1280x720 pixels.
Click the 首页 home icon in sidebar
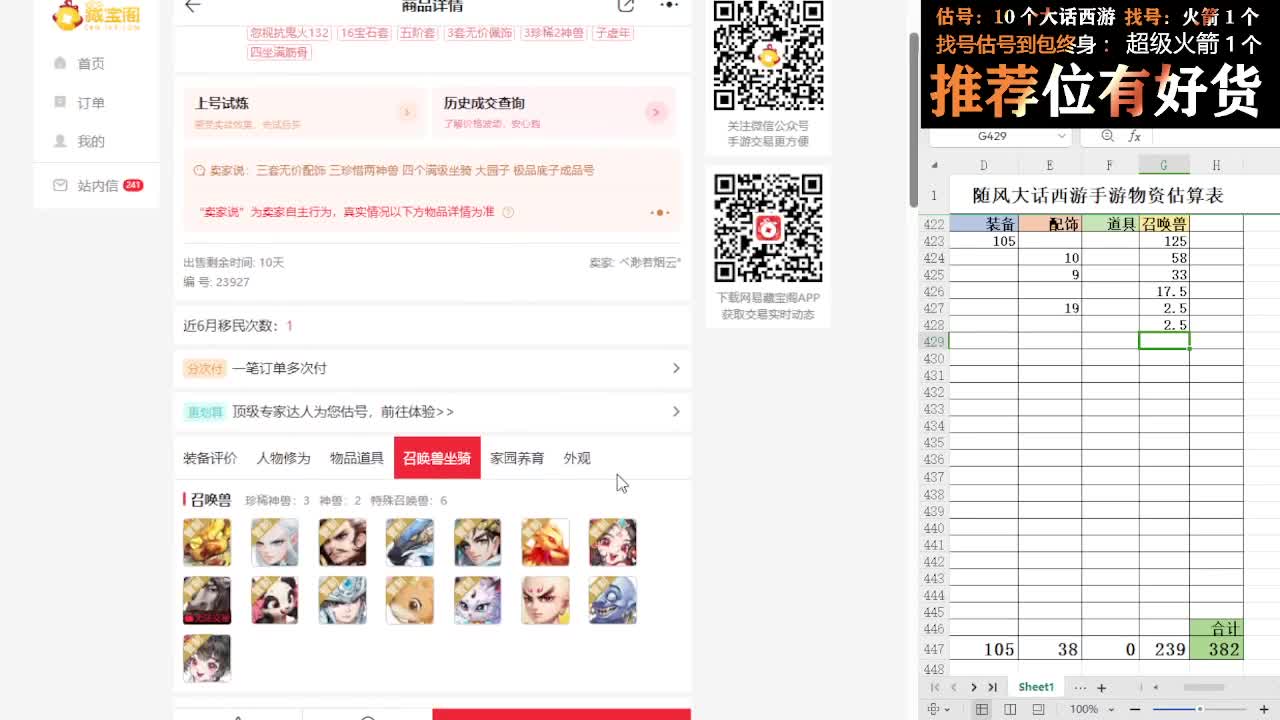point(61,62)
